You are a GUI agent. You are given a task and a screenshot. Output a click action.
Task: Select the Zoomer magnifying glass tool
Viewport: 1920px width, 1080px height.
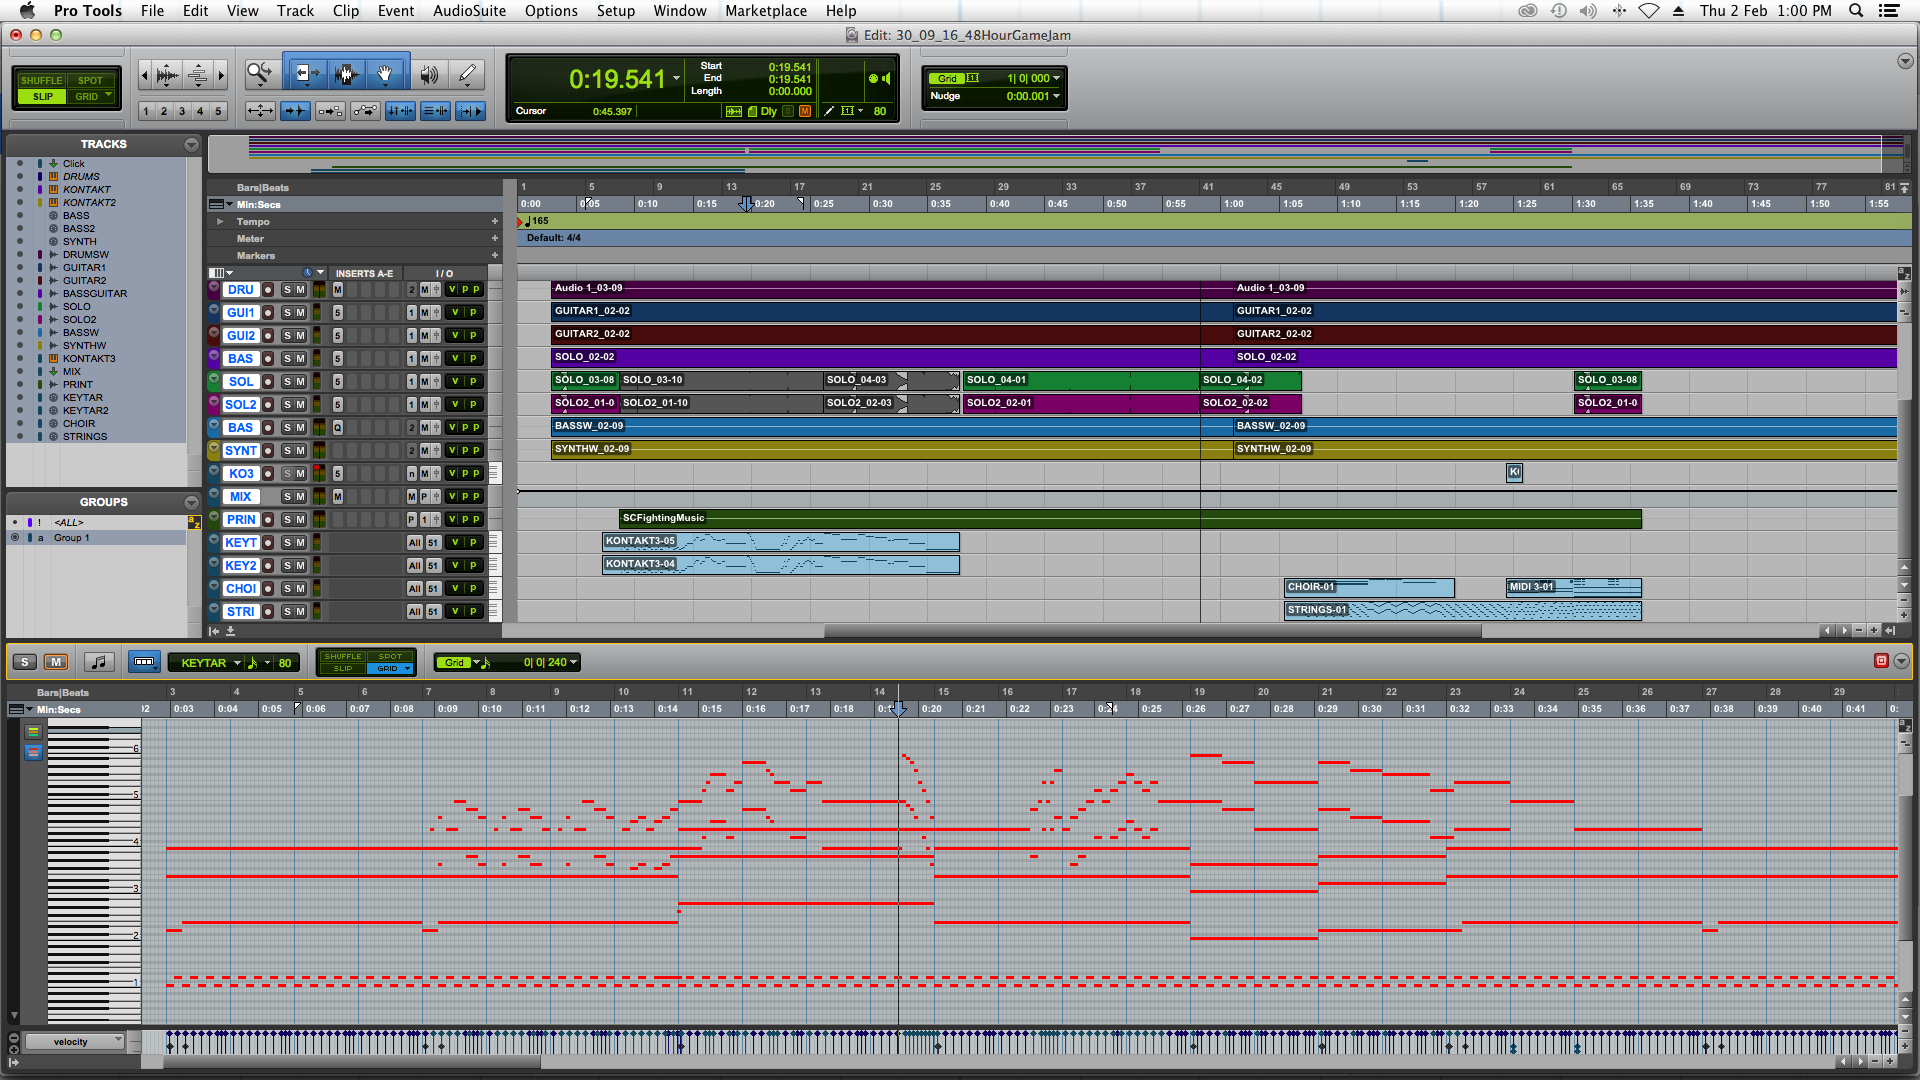(260, 74)
